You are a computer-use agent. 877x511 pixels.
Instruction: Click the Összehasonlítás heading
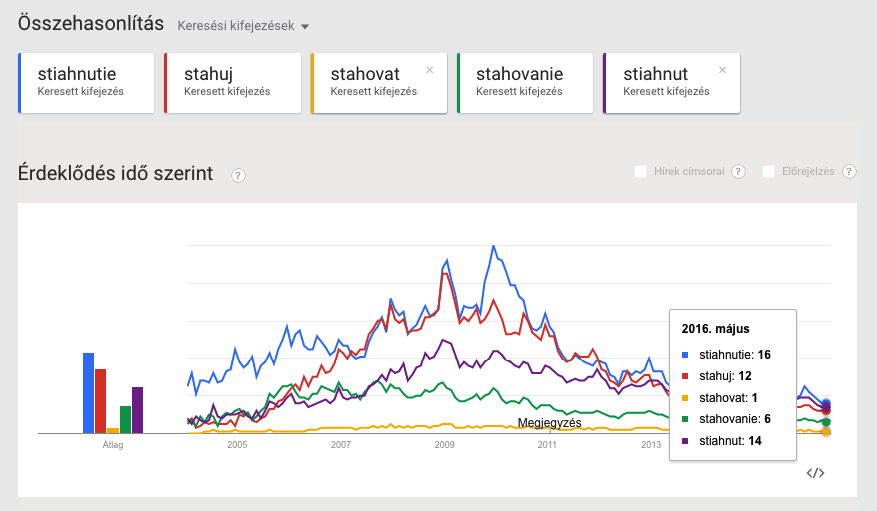(91, 23)
